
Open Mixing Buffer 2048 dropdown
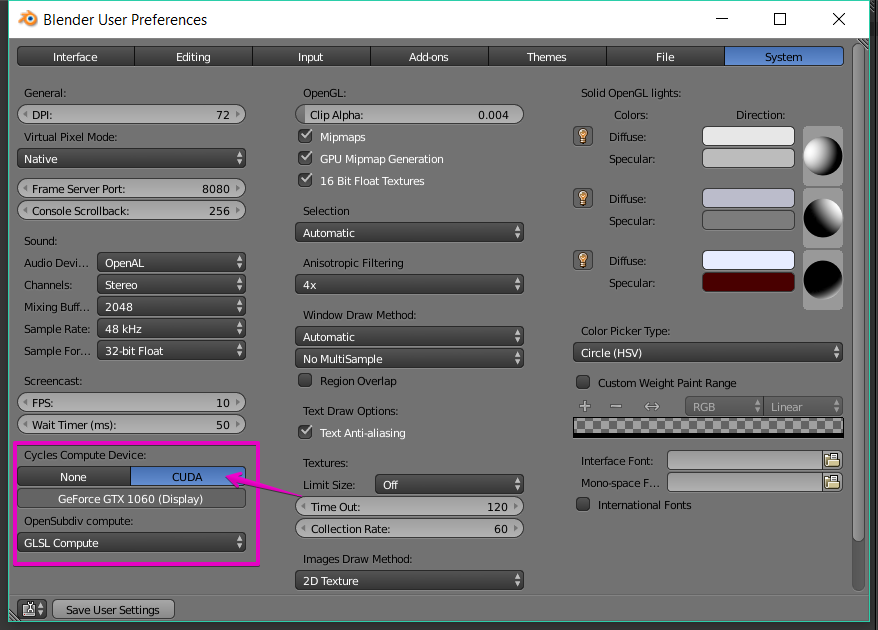[171, 306]
